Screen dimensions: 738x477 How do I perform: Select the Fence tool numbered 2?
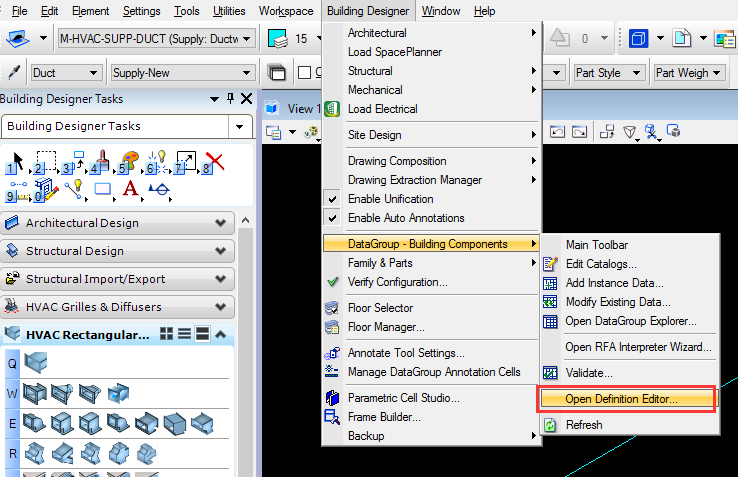(x=45, y=162)
